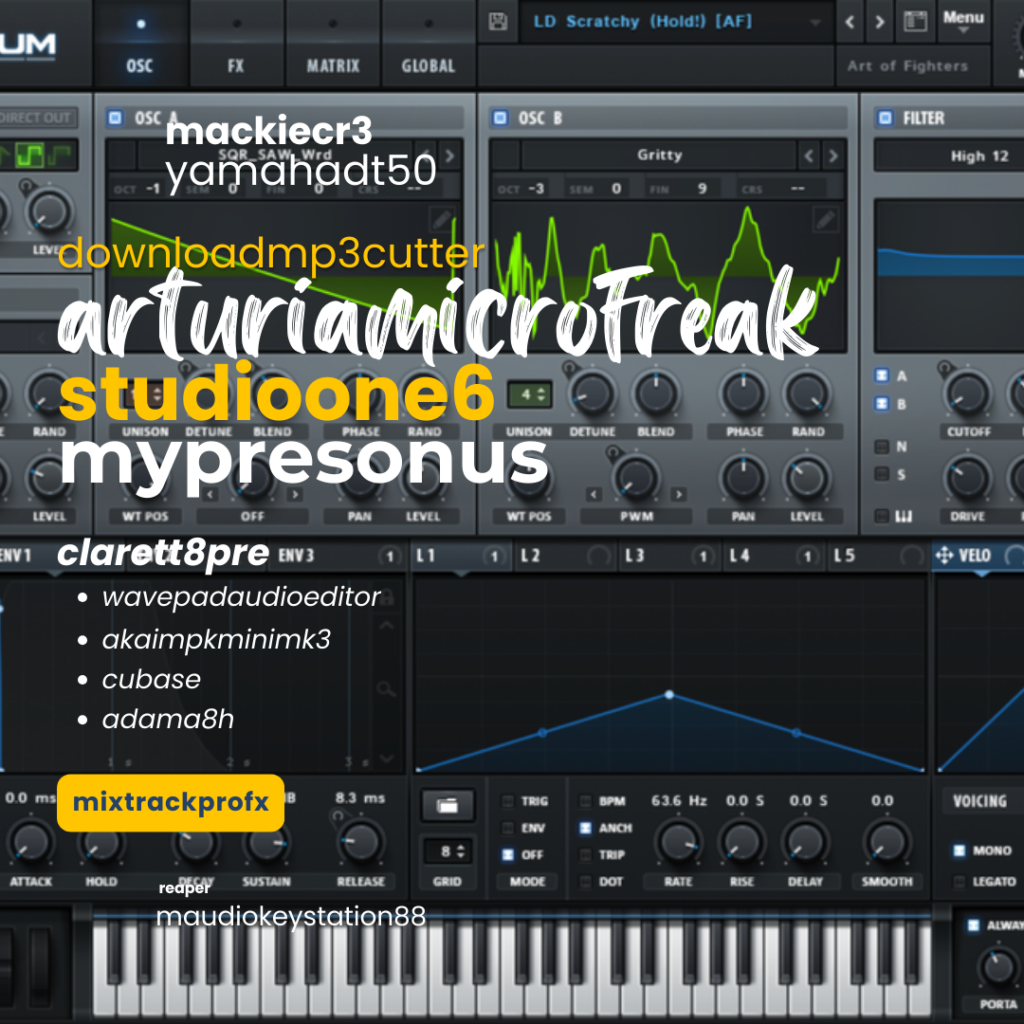
Task: Enable LFO TRIG mode
Action: point(507,801)
